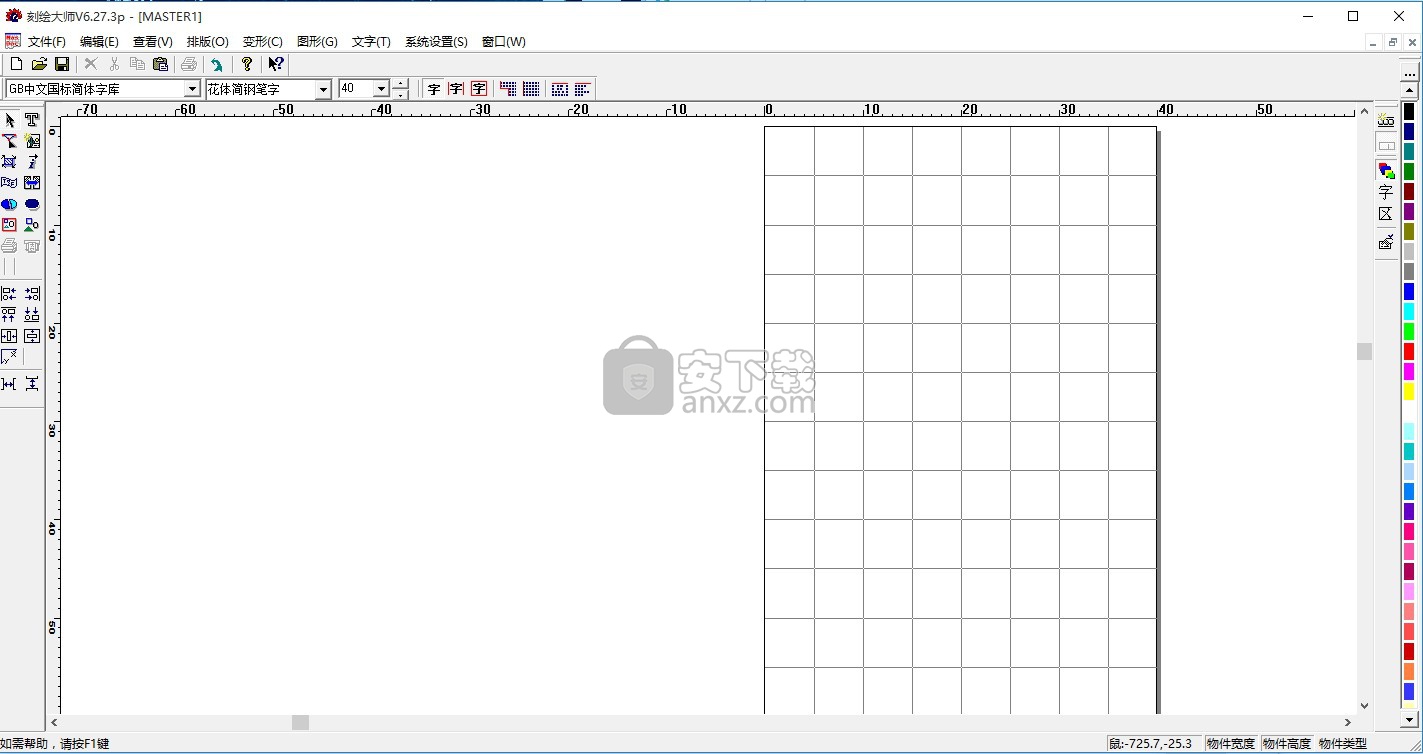Click the equal width spacing icon
Screen dimensions: 1423x754
coord(9,384)
